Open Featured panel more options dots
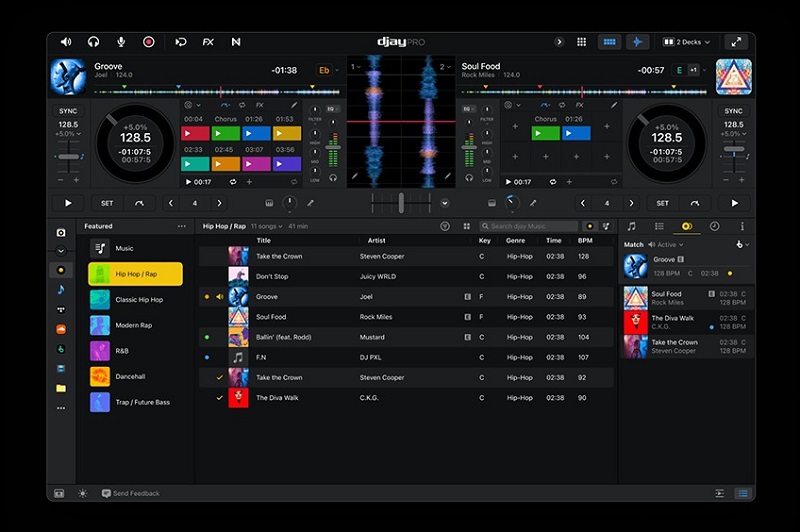Image resolution: width=800 pixels, height=532 pixels. (182, 226)
